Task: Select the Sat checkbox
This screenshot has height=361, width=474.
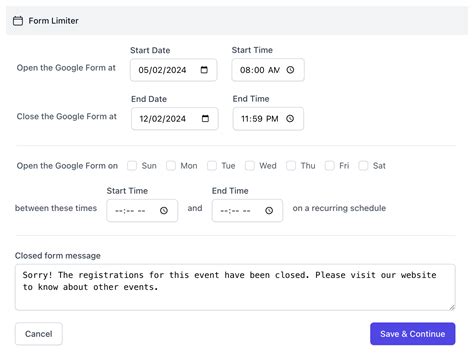Action: tap(363, 166)
